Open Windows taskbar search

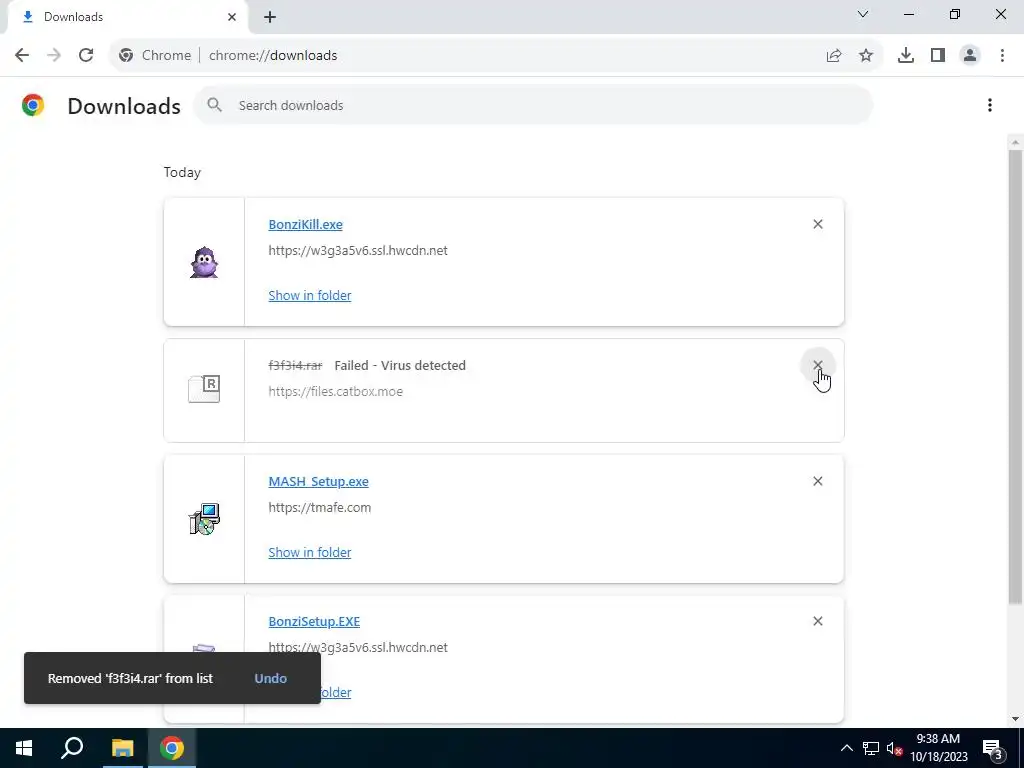tap(72, 748)
